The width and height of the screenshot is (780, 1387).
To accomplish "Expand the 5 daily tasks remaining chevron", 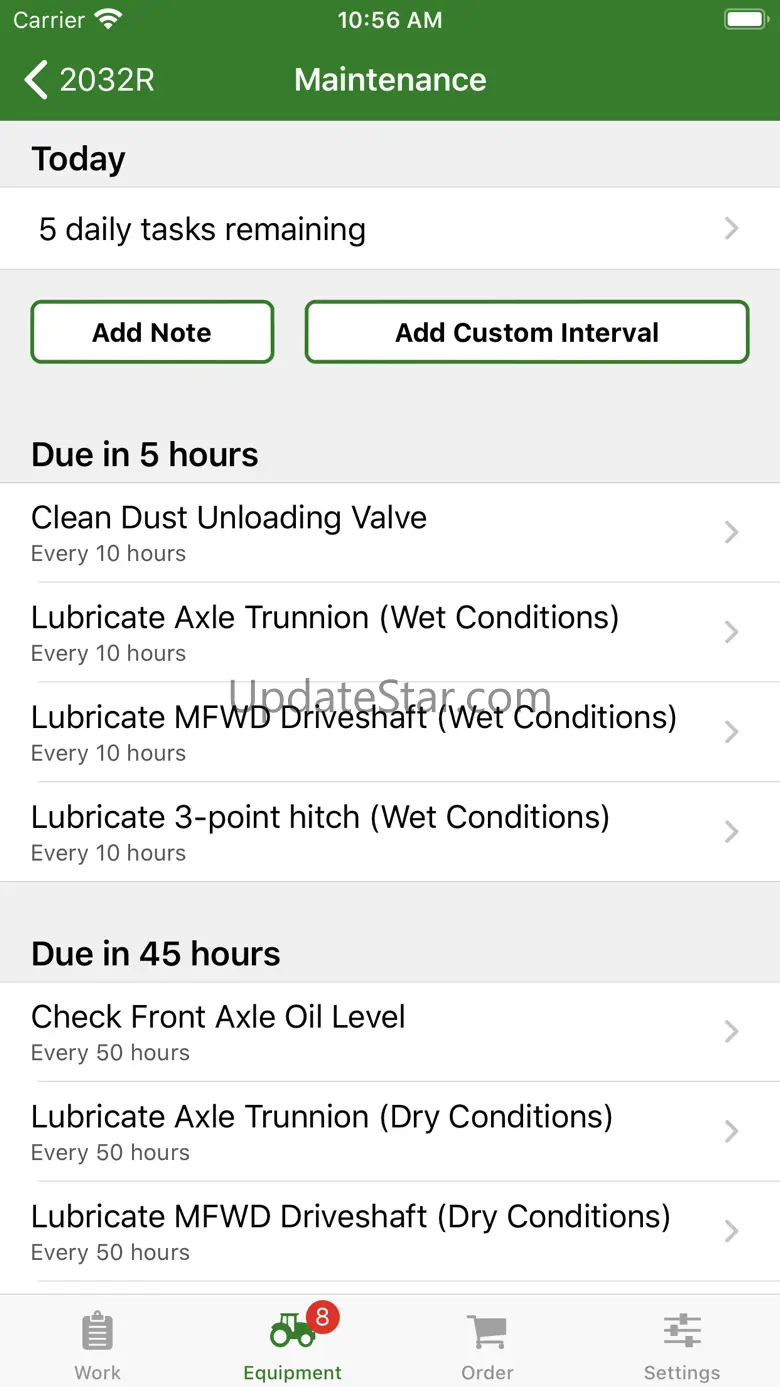I will (x=732, y=229).
